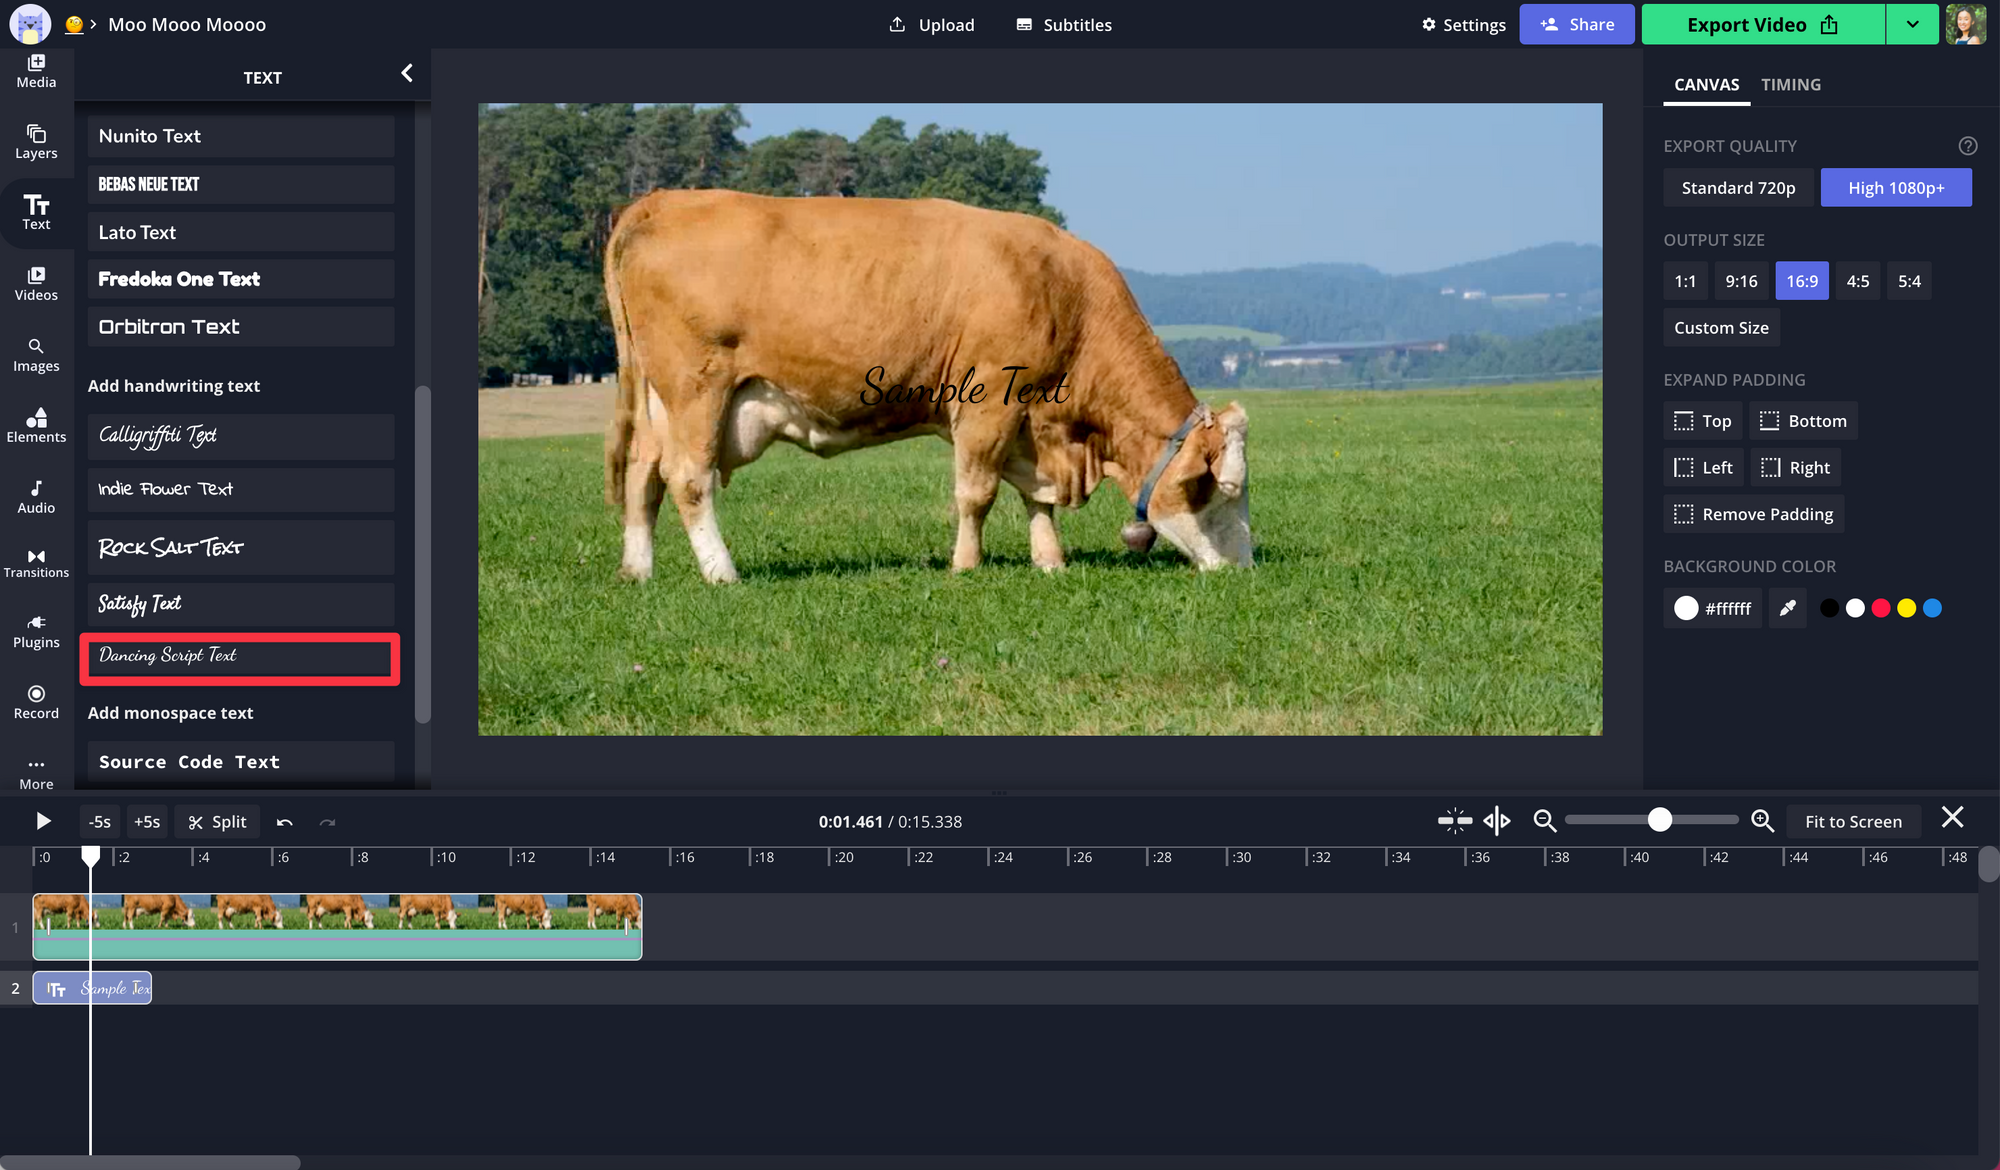Collapse the TEXT panel with chevron
The image size is (2000, 1170).
[x=407, y=73]
